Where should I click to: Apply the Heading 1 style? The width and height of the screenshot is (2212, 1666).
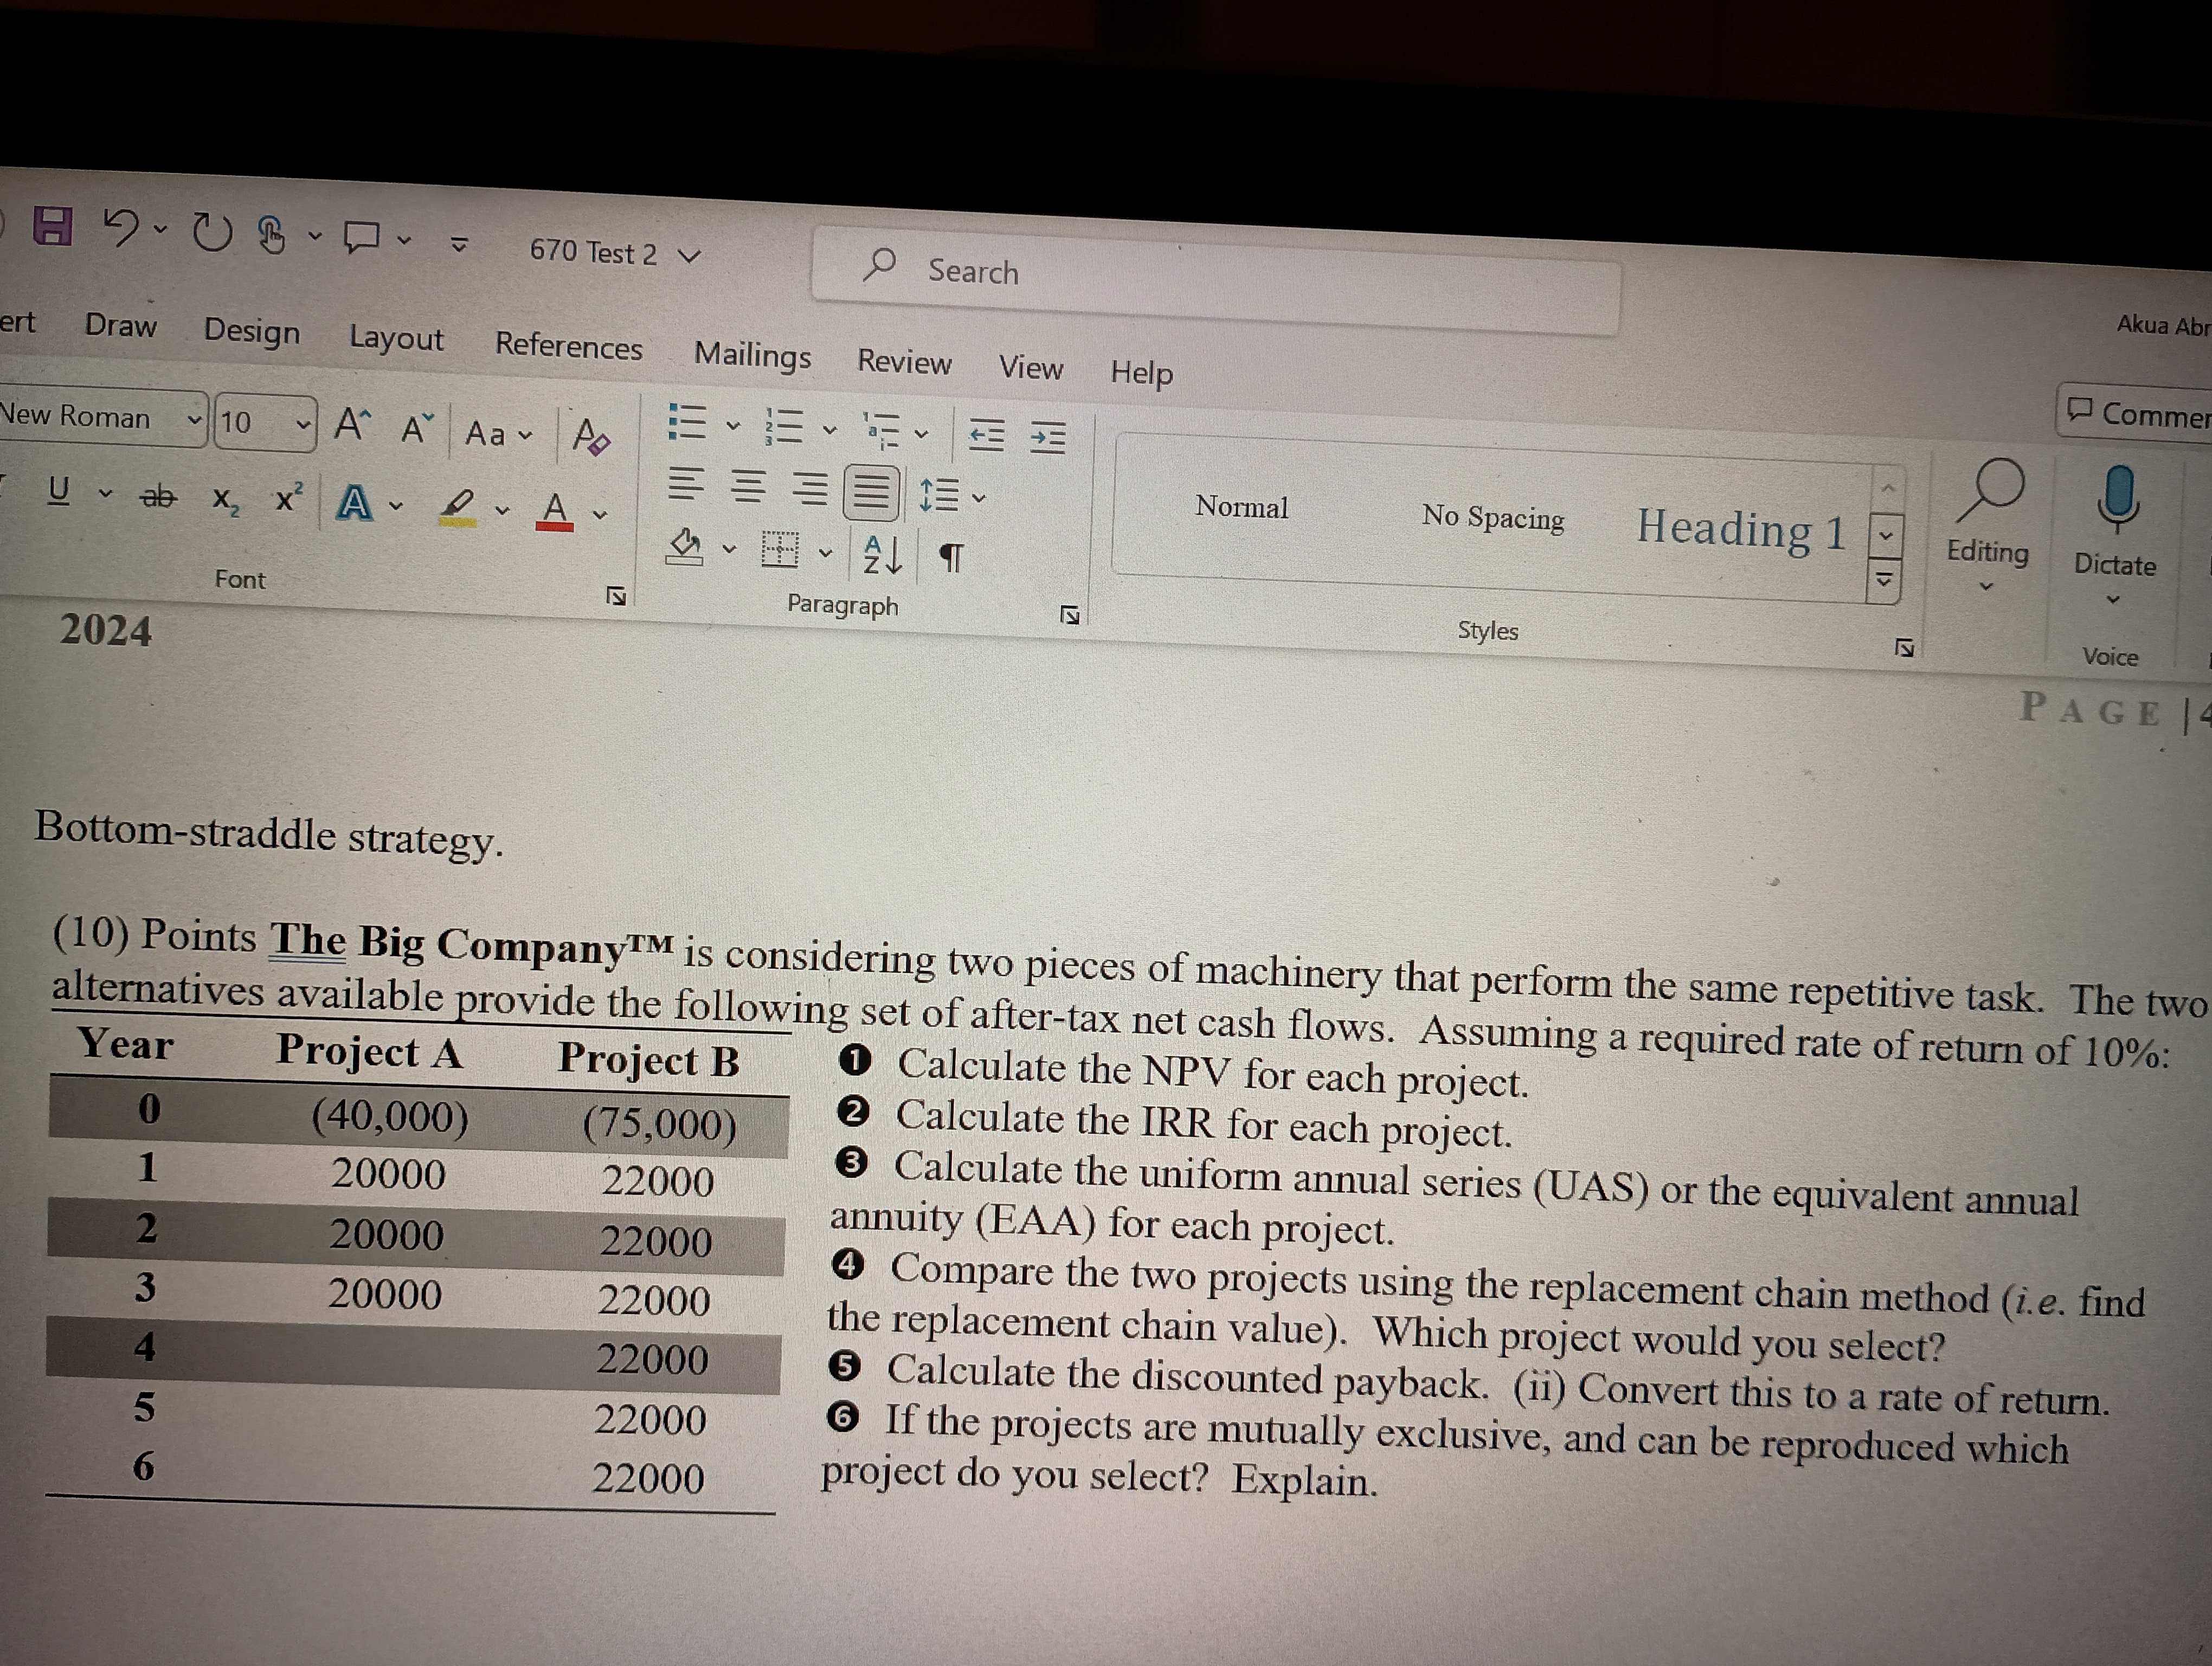[x=1741, y=529]
